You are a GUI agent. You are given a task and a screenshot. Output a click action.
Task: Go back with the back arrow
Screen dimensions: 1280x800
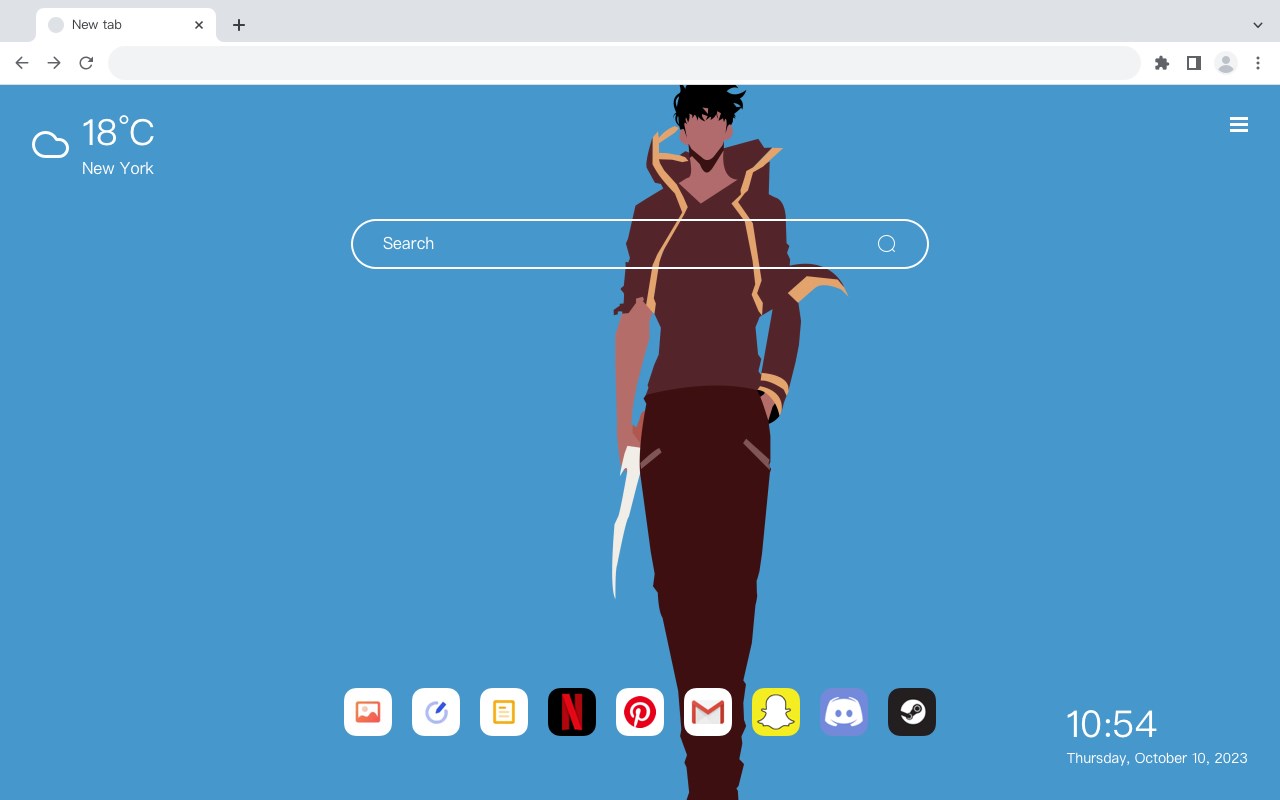(22, 63)
